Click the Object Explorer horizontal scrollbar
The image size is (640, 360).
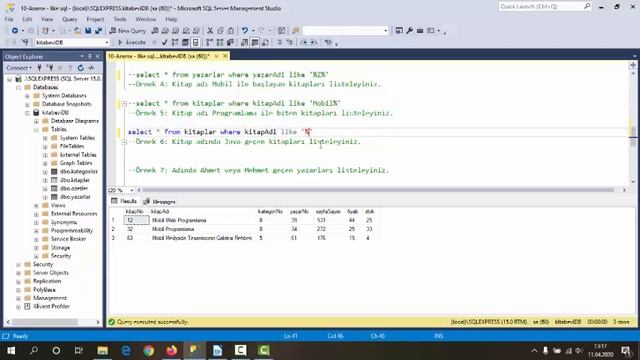click(x=45, y=322)
